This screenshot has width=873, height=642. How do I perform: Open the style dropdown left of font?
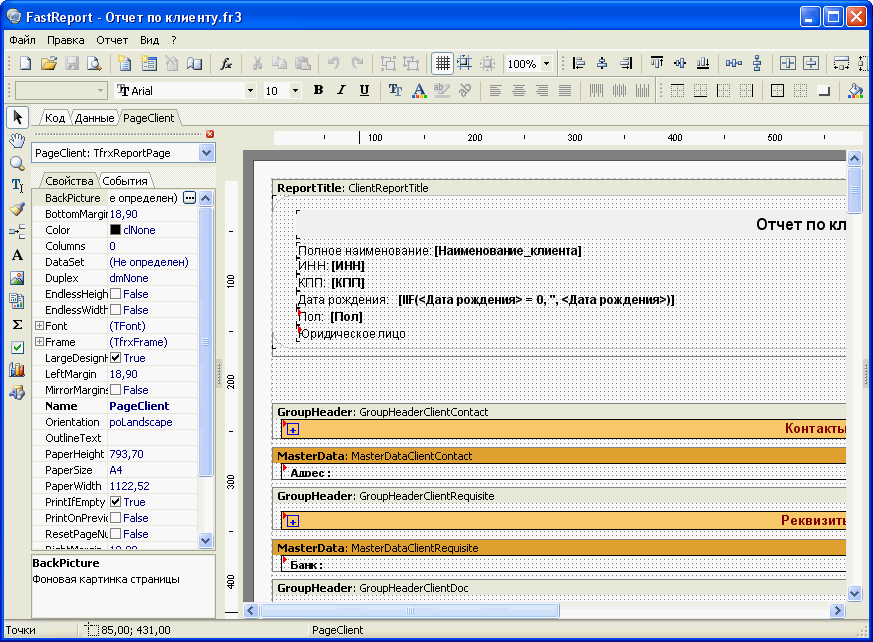100,90
